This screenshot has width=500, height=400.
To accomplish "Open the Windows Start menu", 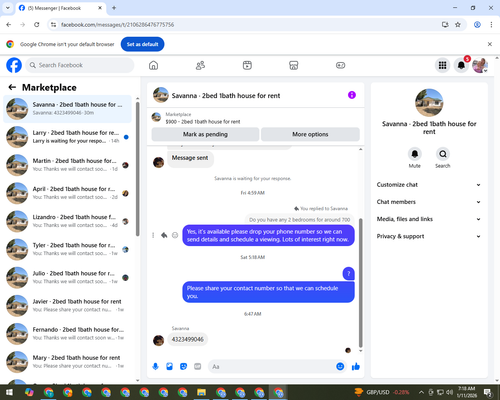I will click(x=9, y=392).
